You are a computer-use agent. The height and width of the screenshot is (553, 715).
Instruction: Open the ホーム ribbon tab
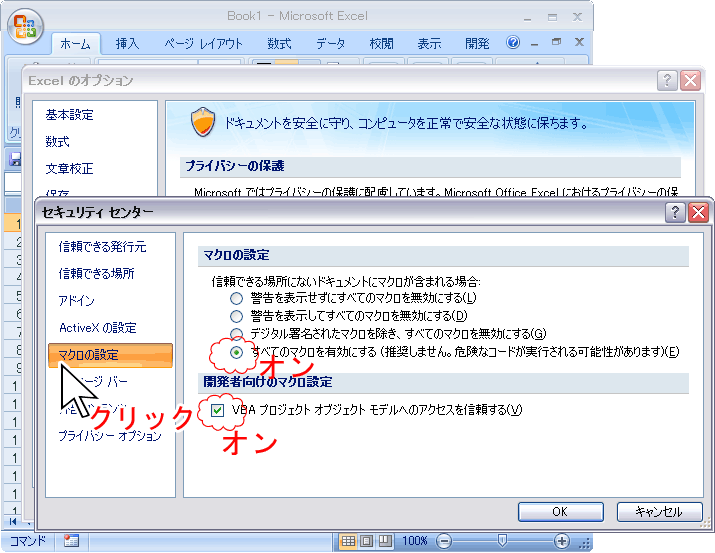click(75, 44)
